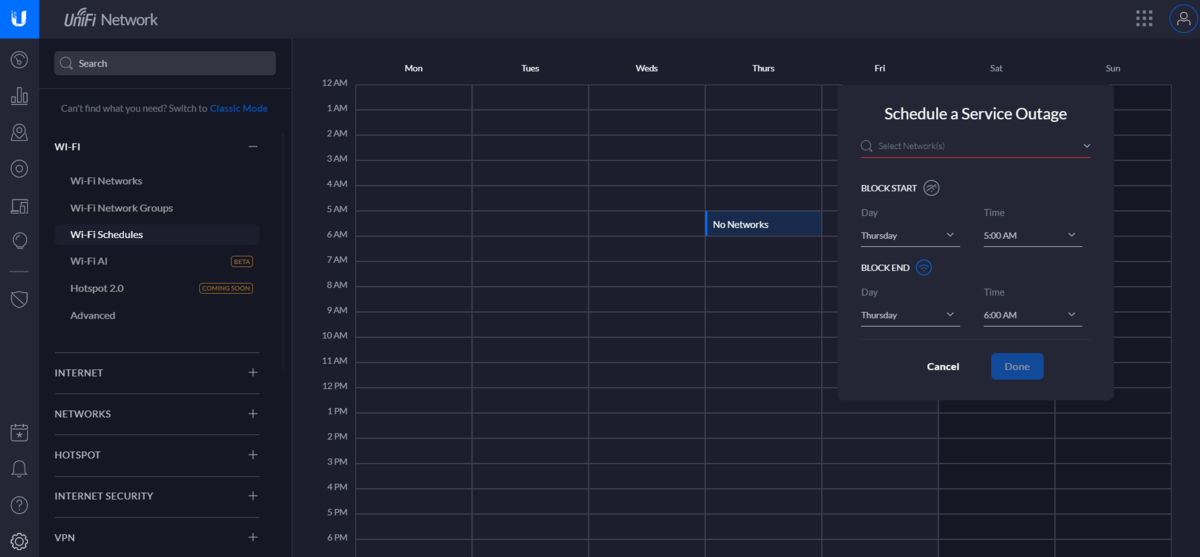Open the app grid switcher icon
1200x557 pixels.
pyautogui.click(x=1144, y=19)
